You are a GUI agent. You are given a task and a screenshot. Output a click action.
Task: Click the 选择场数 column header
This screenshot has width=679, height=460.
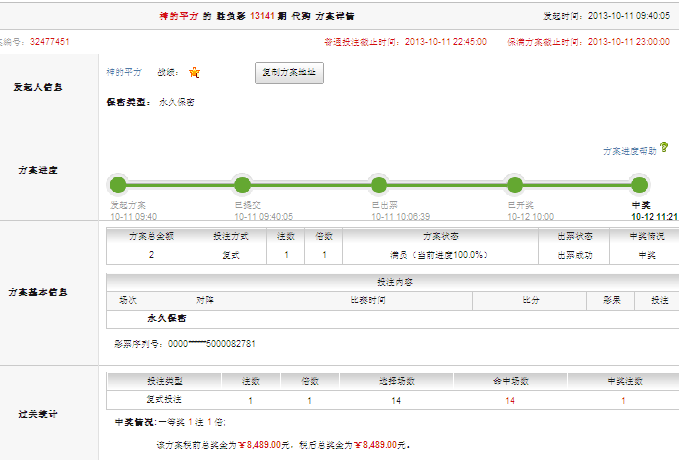396,382
